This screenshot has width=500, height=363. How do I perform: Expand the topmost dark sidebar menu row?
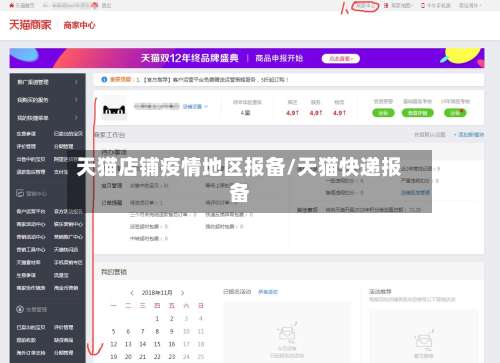48,82
